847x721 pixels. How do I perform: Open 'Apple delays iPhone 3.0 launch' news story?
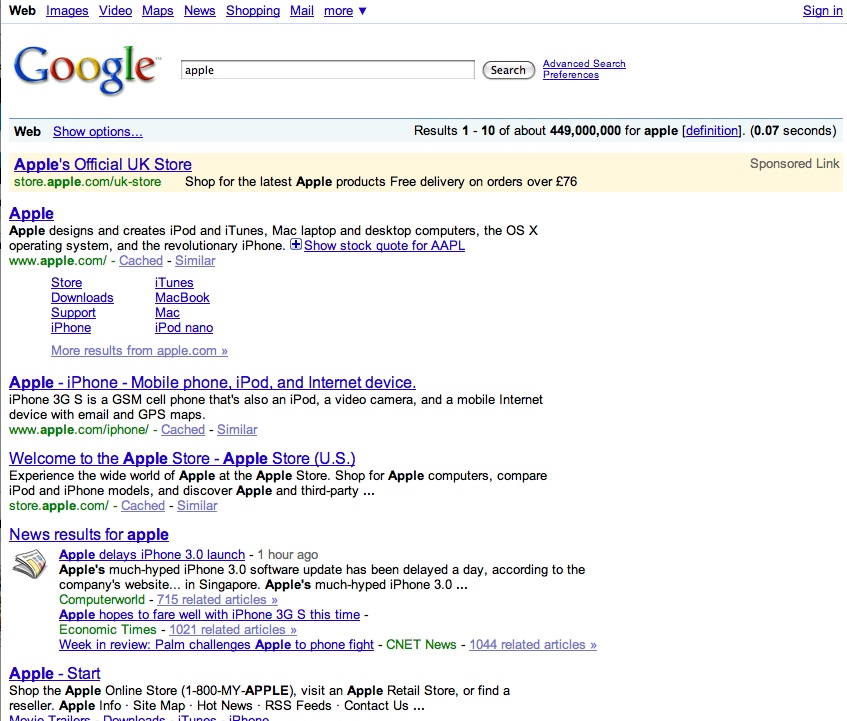click(152, 554)
